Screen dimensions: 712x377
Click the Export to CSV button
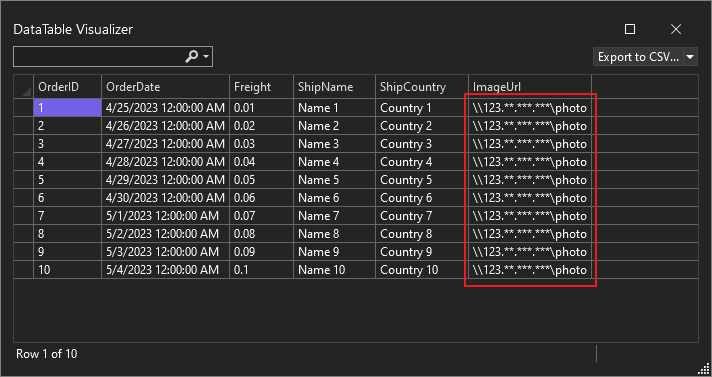coord(638,57)
